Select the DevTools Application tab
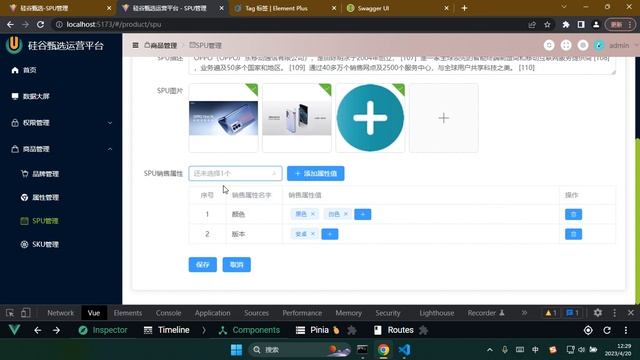Image resolution: width=640 pixels, height=360 pixels. (x=212, y=313)
